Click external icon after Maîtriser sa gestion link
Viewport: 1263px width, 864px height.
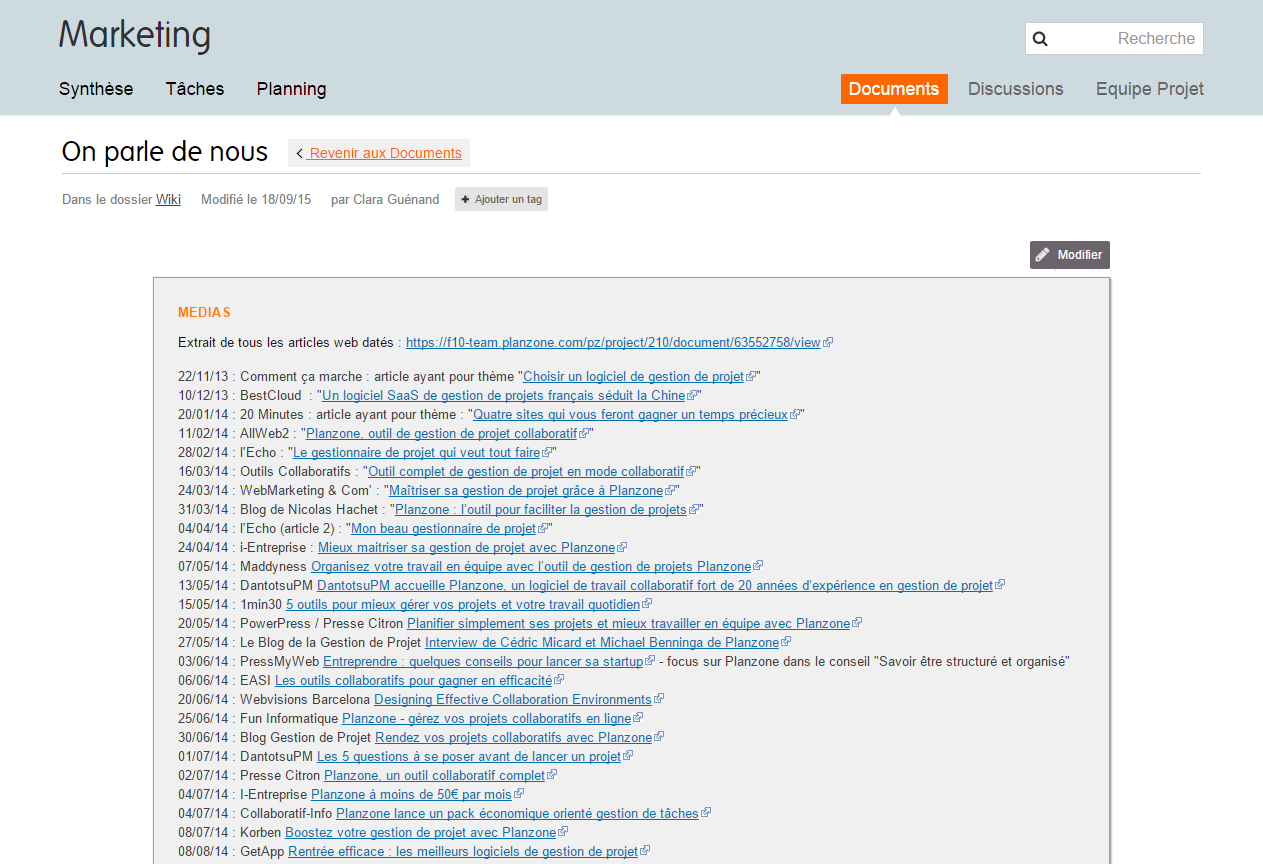670,491
